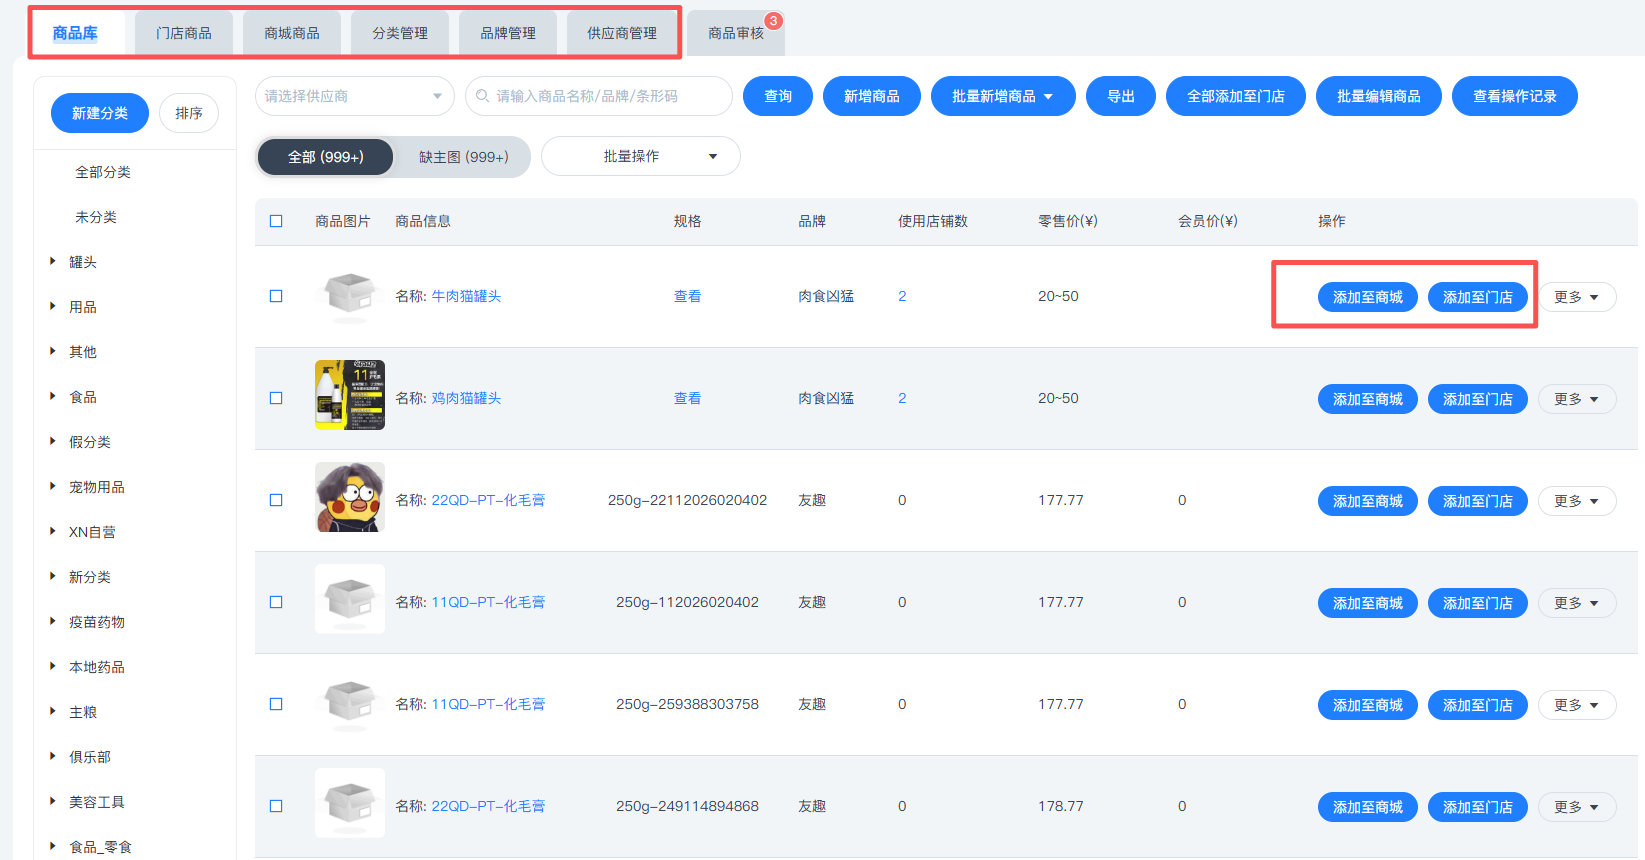Click the red notification badge on 商品审核
The width and height of the screenshot is (1645, 860).
773,21
